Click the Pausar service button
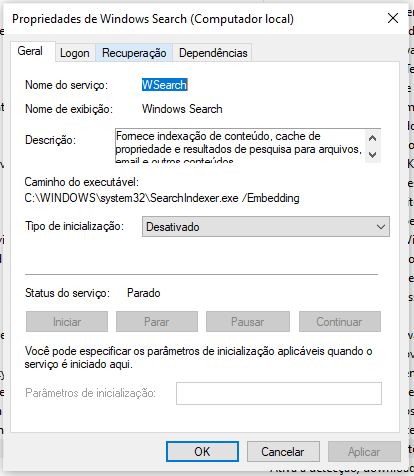Screen dimensions: 414x476 point(248,322)
